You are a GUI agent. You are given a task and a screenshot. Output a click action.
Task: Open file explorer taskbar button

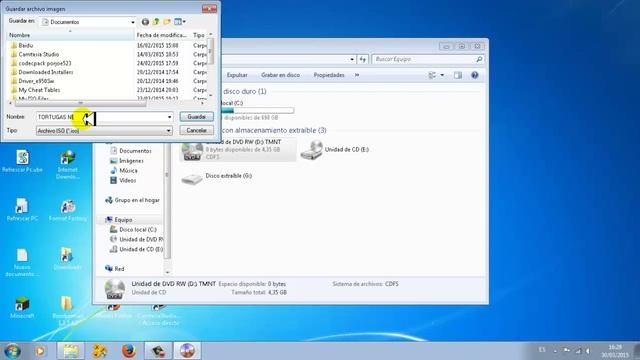(71, 351)
